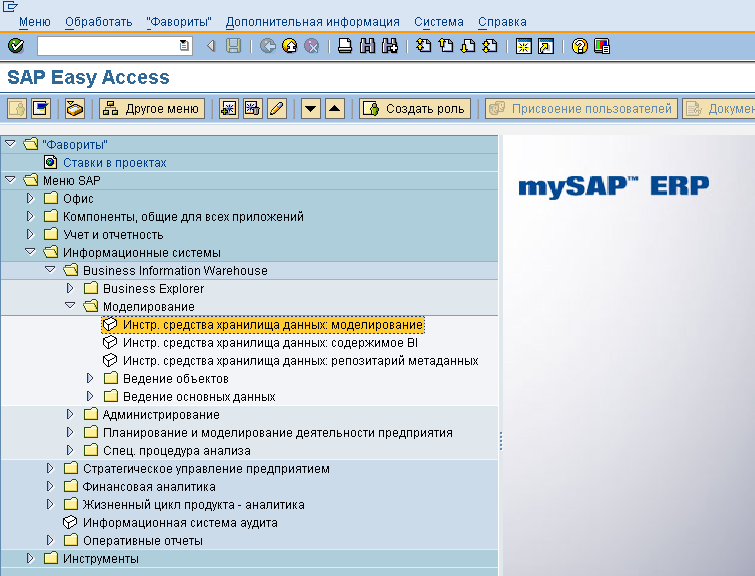The height and width of the screenshot is (576, 755).
Task: Expand the Ведение объектов folder
Action: pos(90,378)
